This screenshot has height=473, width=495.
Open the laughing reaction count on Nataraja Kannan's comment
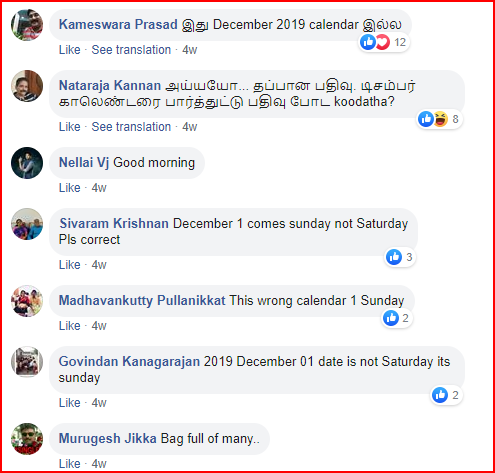click(440, 119)
